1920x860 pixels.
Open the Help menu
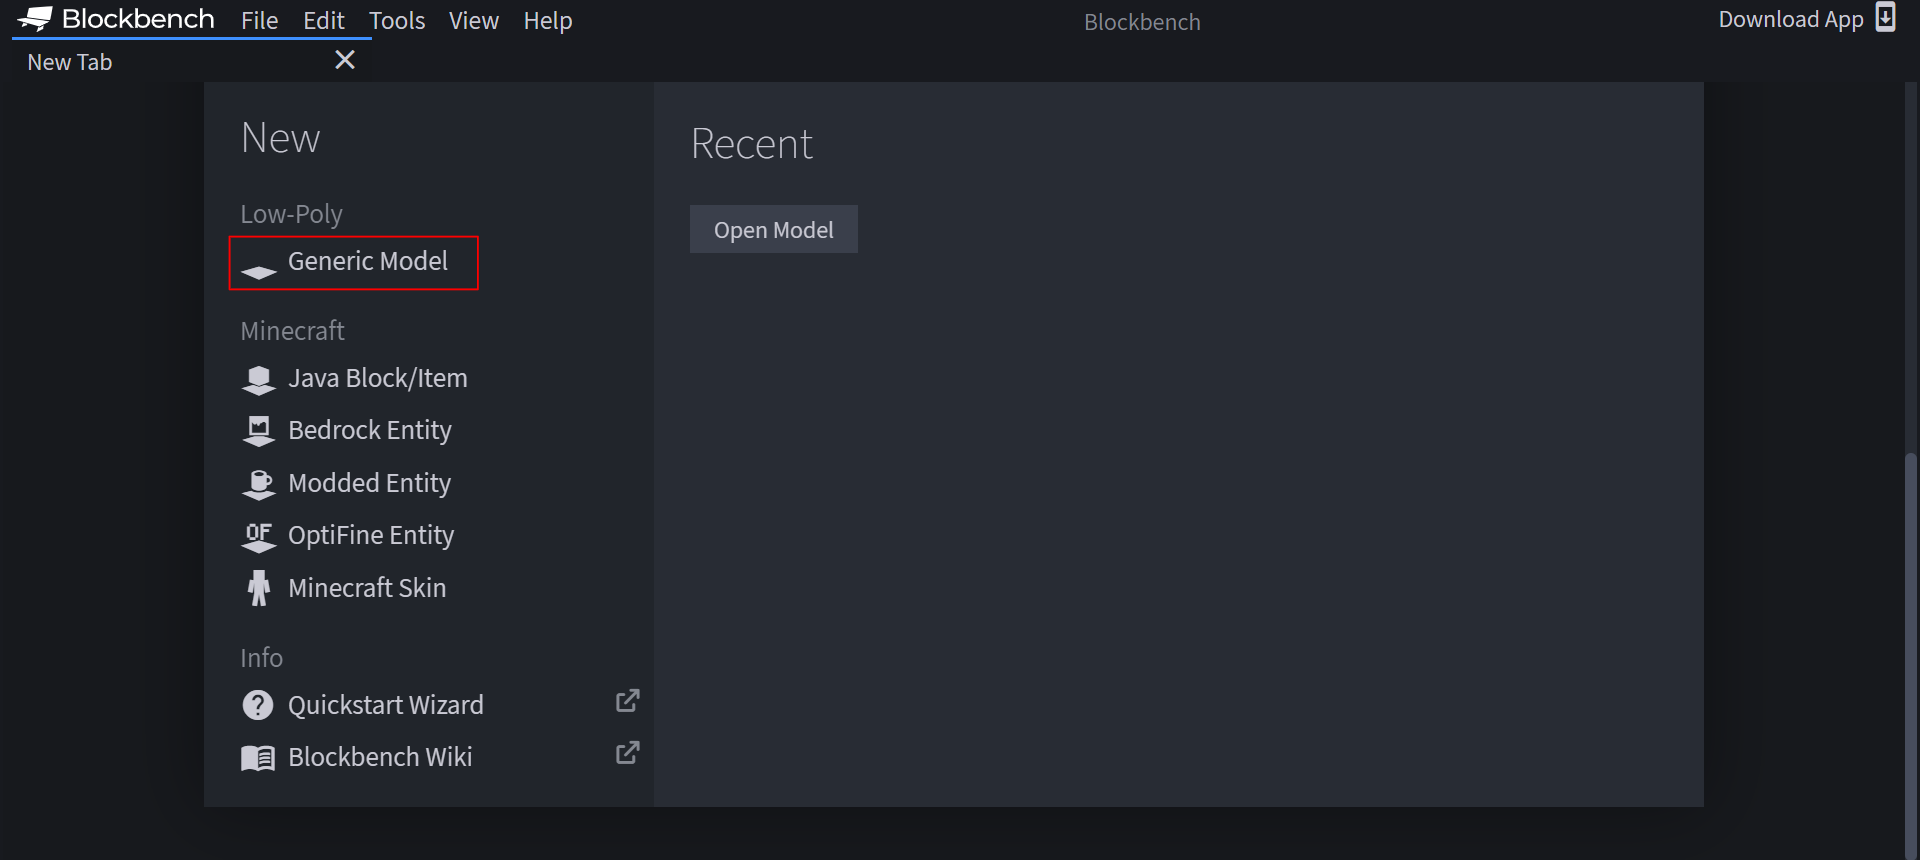tap(548, 20)
